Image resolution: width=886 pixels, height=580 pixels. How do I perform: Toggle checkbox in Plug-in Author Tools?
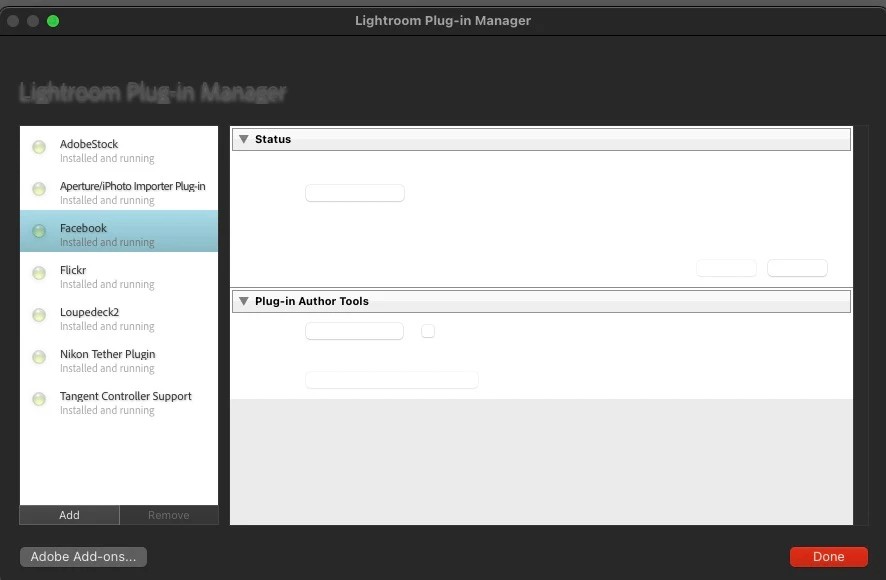pyautogui.click(x=428, y=331)
